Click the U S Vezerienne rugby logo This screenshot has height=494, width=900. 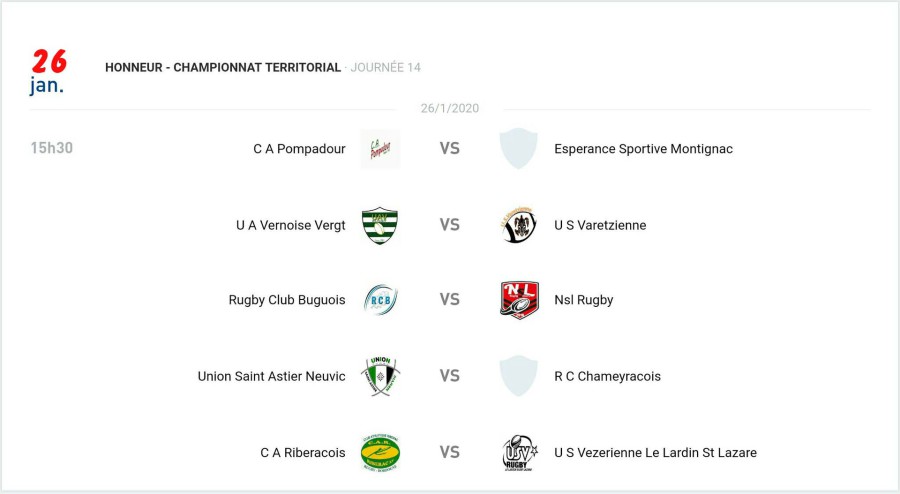(x=519, y=452)
